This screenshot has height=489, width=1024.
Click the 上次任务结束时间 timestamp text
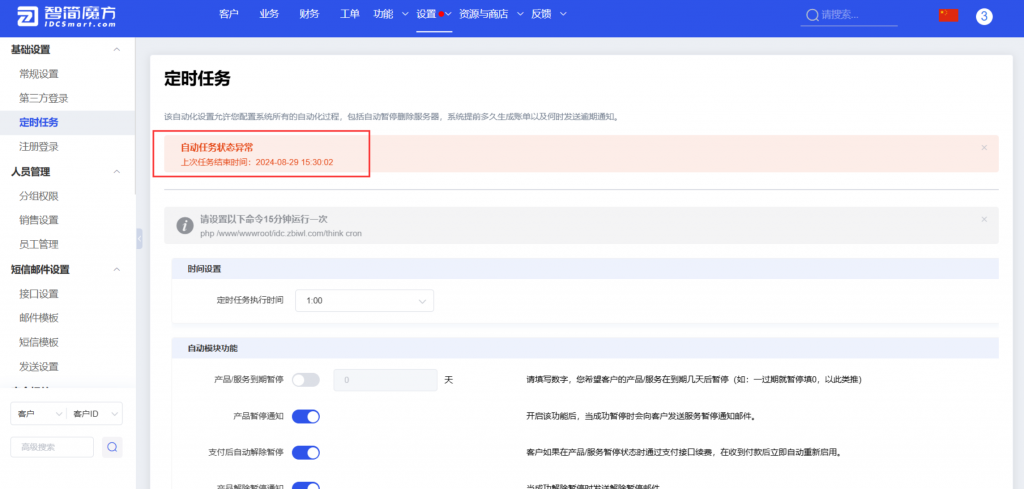pyautogui.click(x=257, y=162)
